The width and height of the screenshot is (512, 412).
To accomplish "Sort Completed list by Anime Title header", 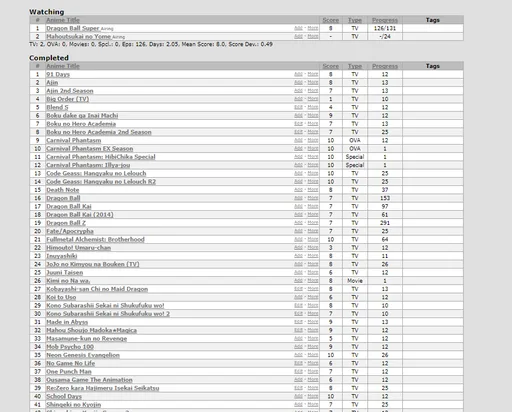I will coord(63,66).
